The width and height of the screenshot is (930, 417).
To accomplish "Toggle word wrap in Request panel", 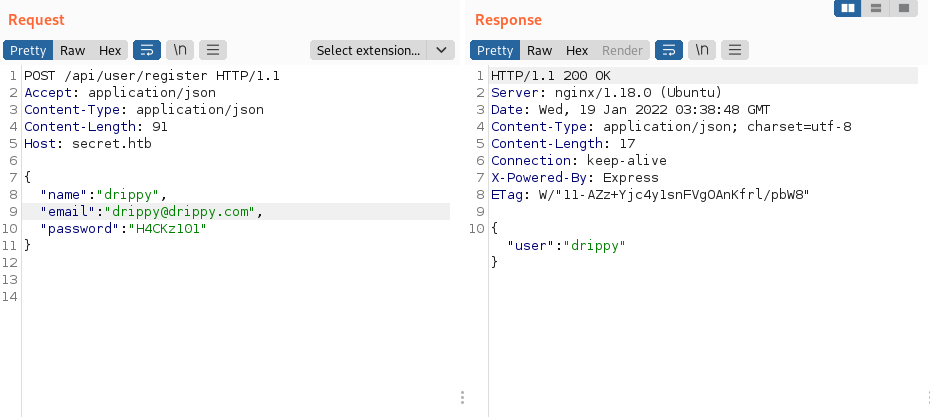I will 146,50.
